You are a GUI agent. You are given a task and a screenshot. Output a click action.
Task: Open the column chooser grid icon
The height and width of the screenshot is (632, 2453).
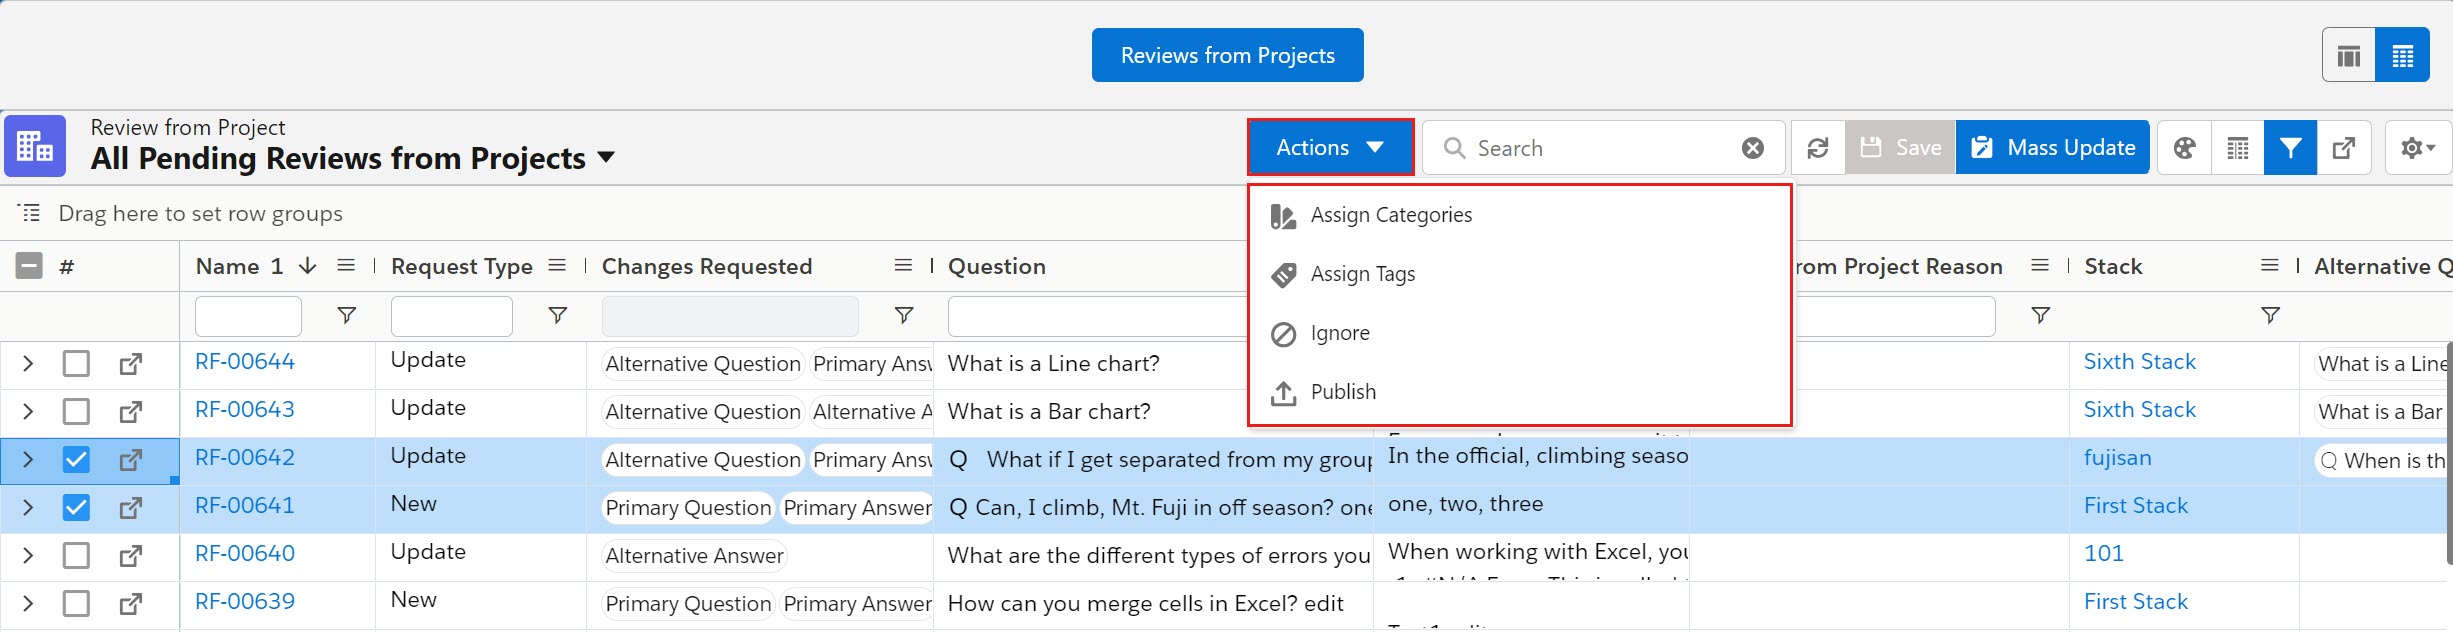(x=2238, y=148)
